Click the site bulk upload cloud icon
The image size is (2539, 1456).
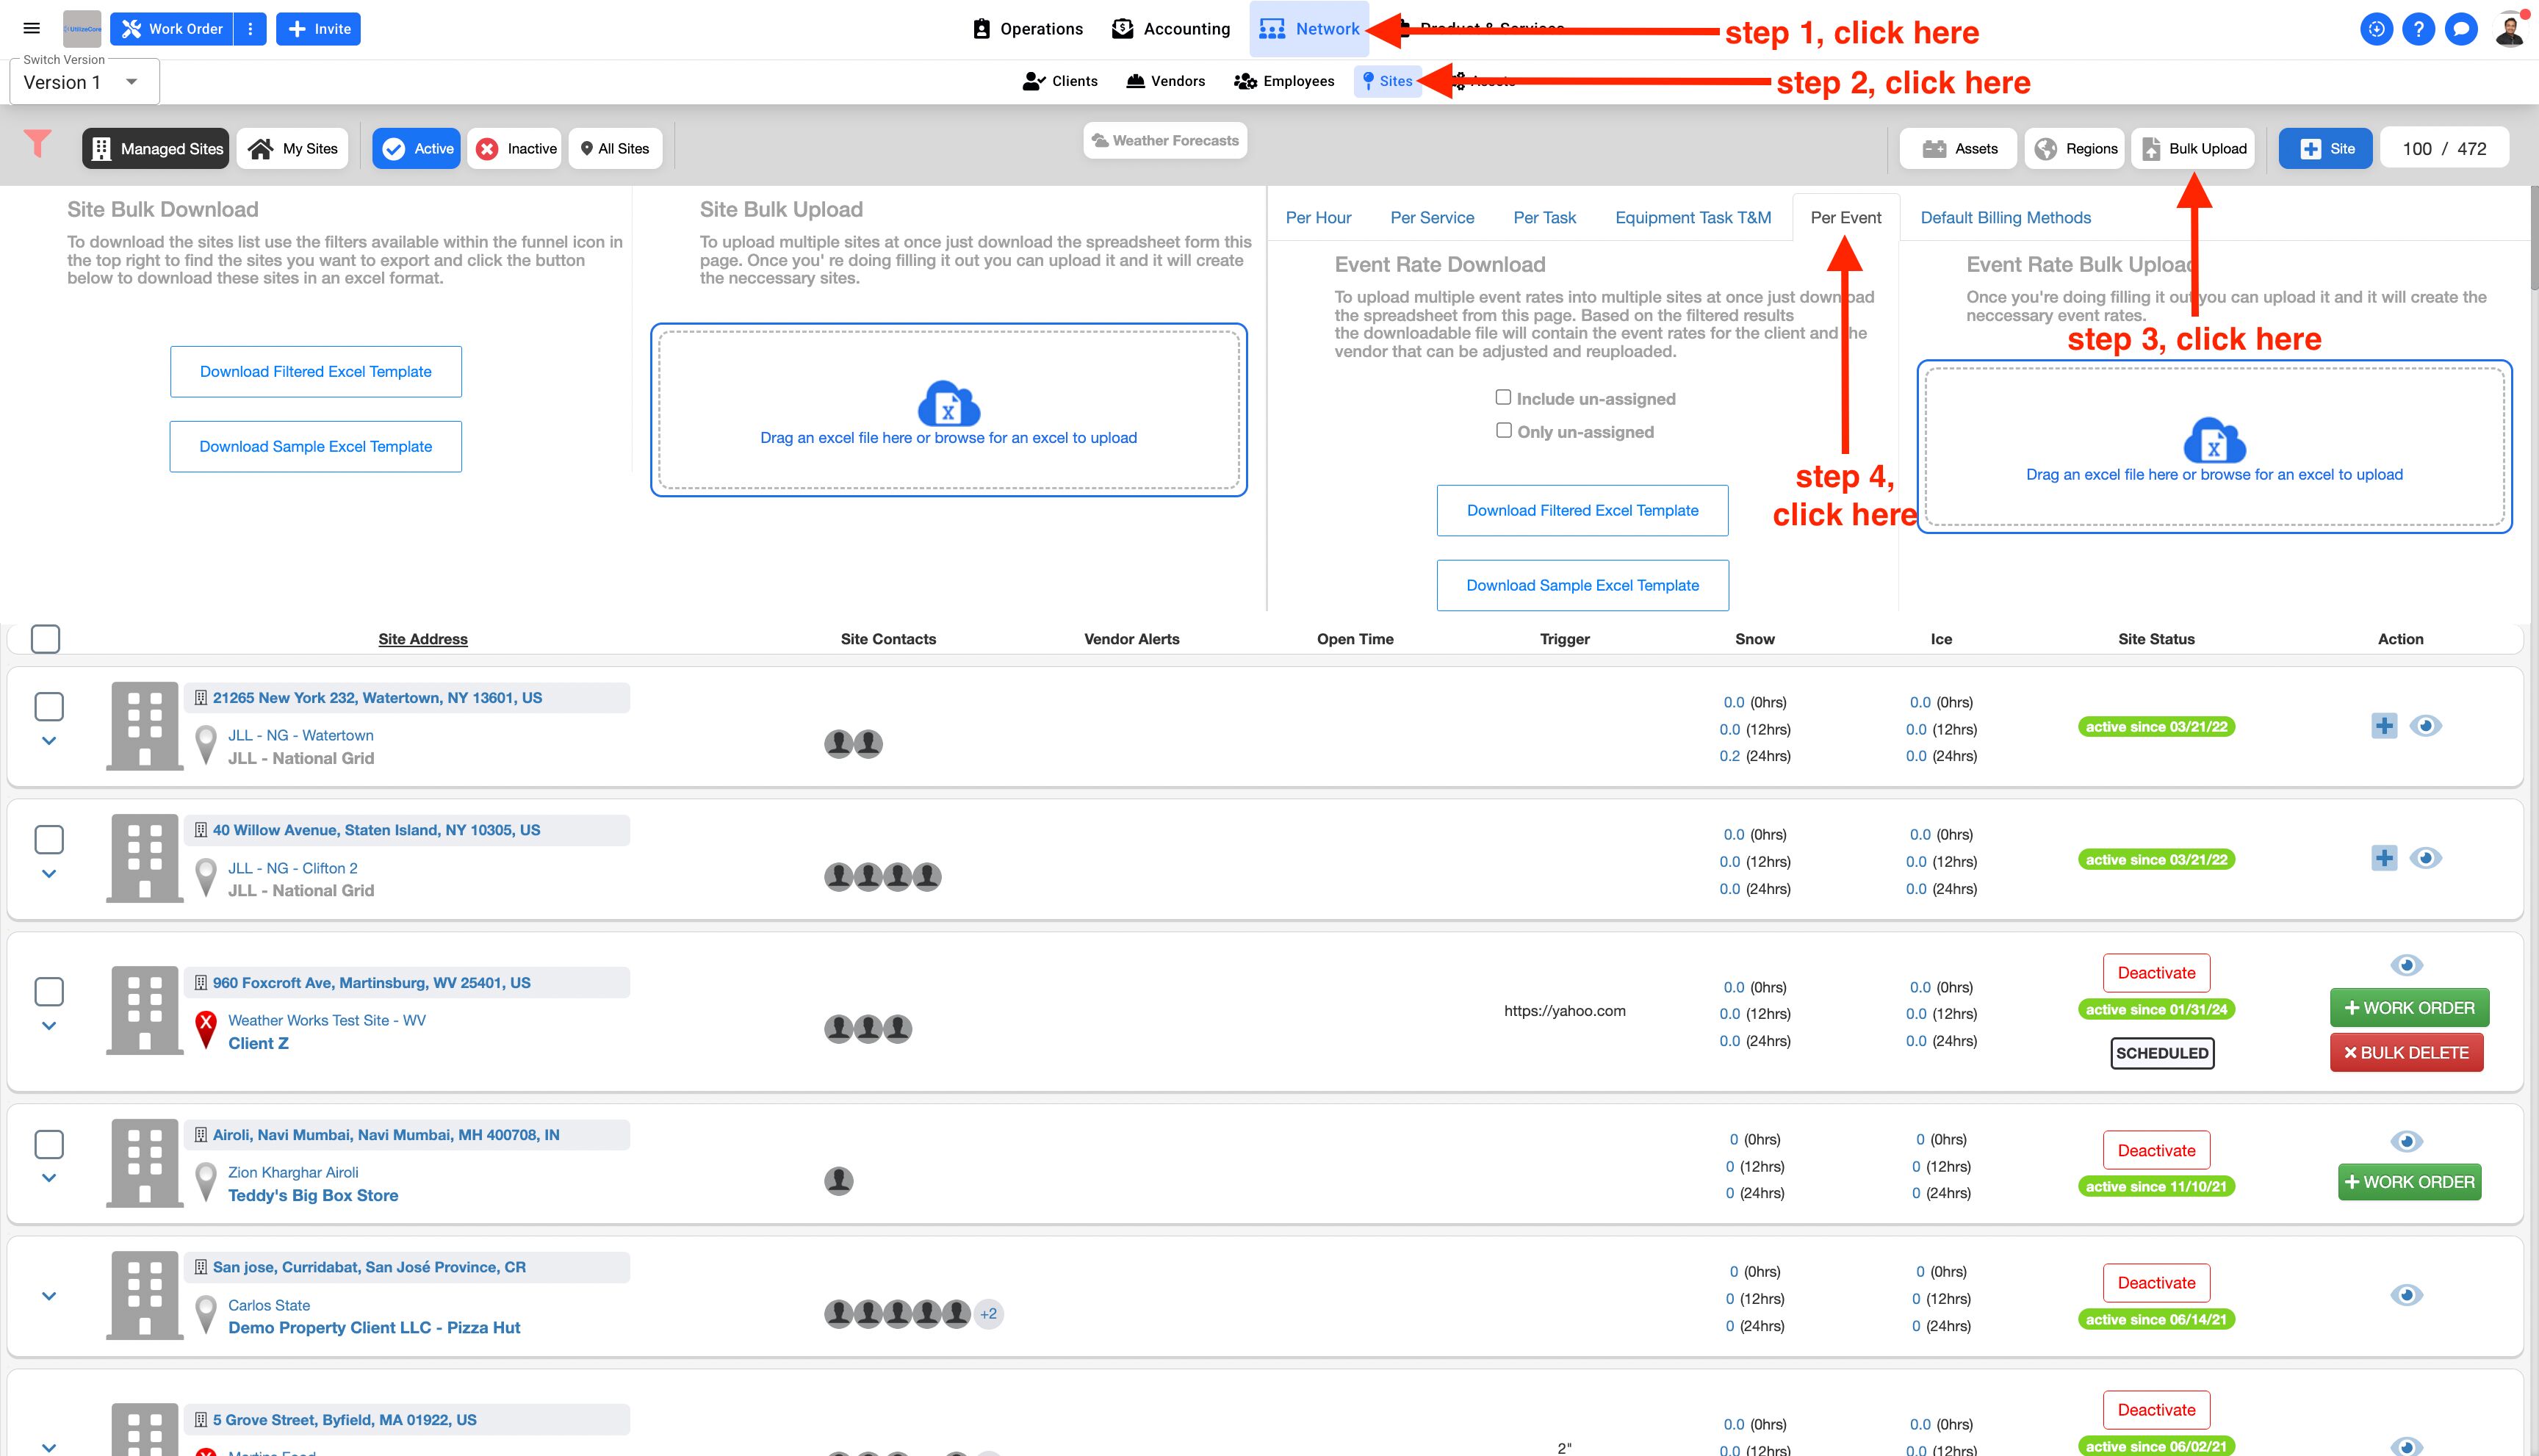click(x=948, y=404)
